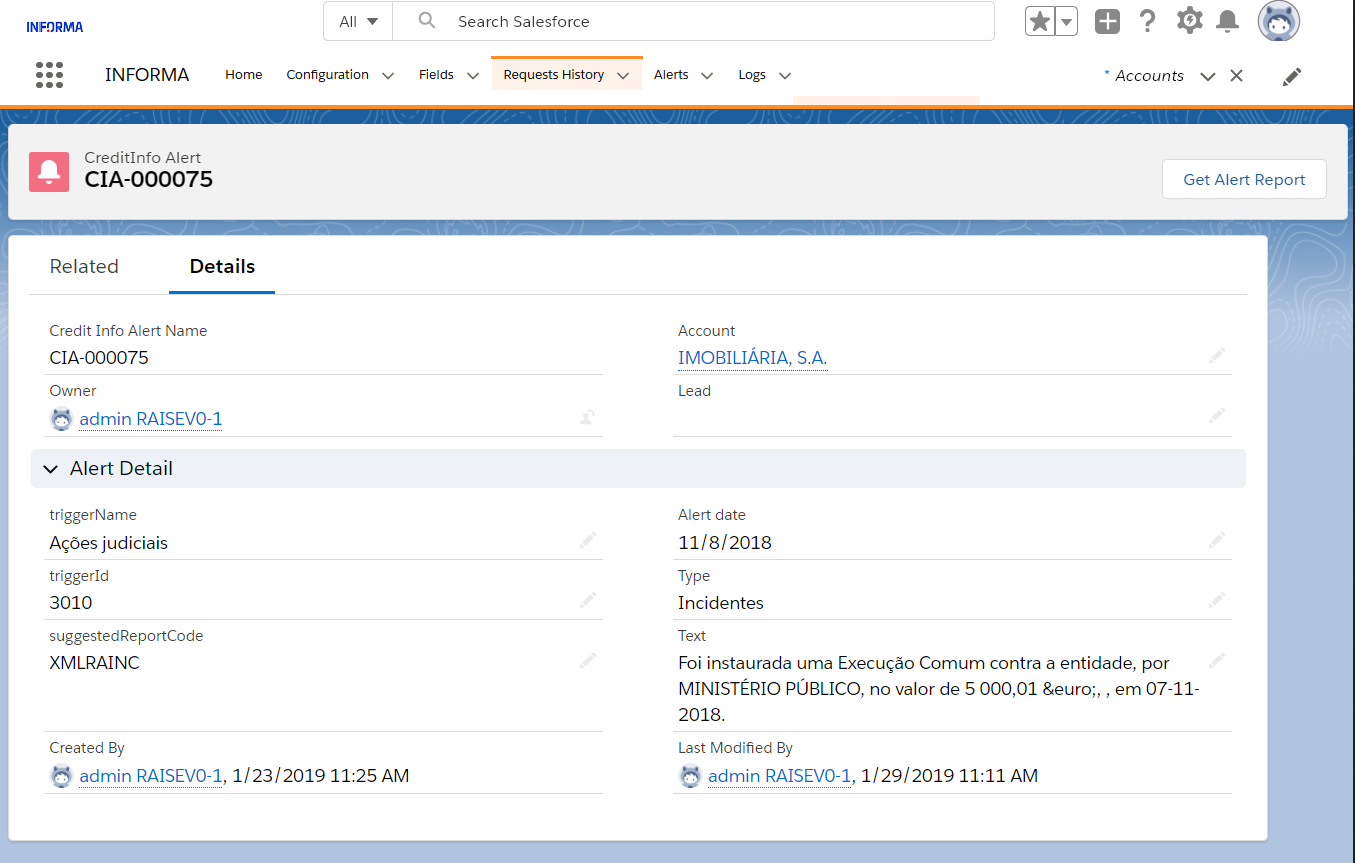This screenshot has width=1355, height=863.
Task: Expand the Alerts navigation dropdown
Action: point(707,76)
